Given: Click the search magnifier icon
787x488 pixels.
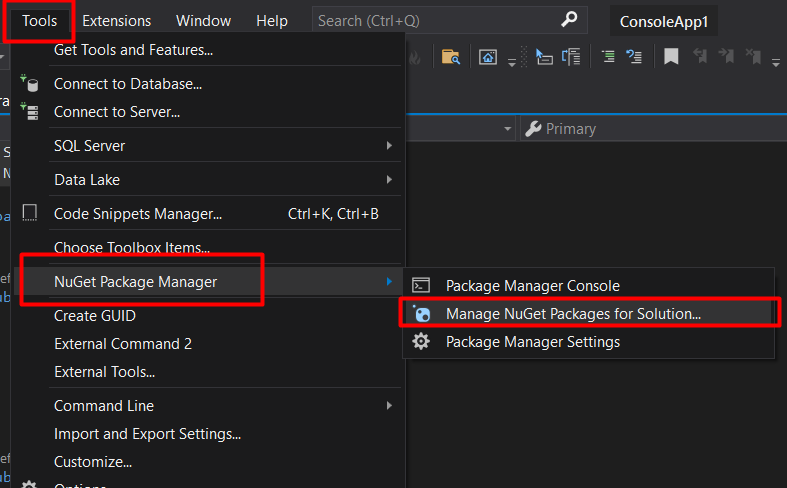Looking at the screenshot, I should pyautogui.click(x=569, y=20).
